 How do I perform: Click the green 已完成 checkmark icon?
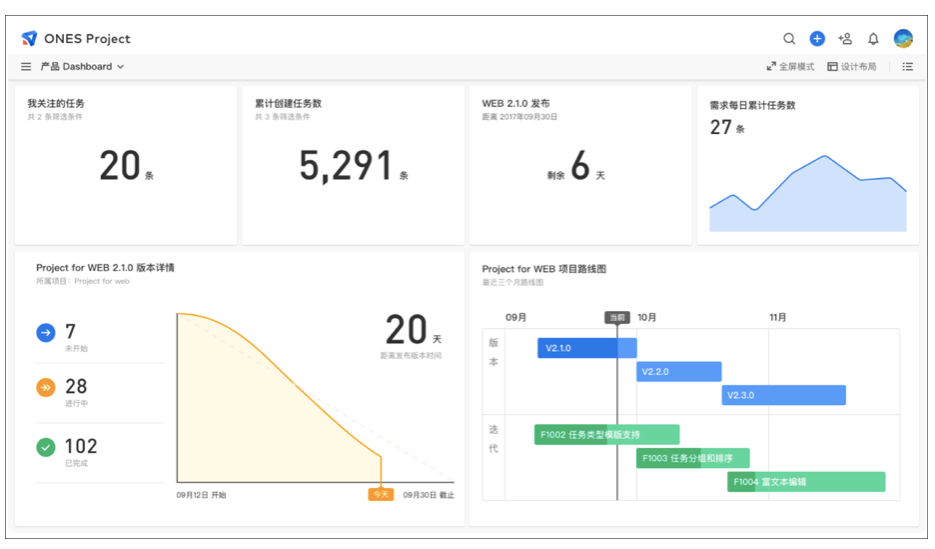click(x=46, y=447)
